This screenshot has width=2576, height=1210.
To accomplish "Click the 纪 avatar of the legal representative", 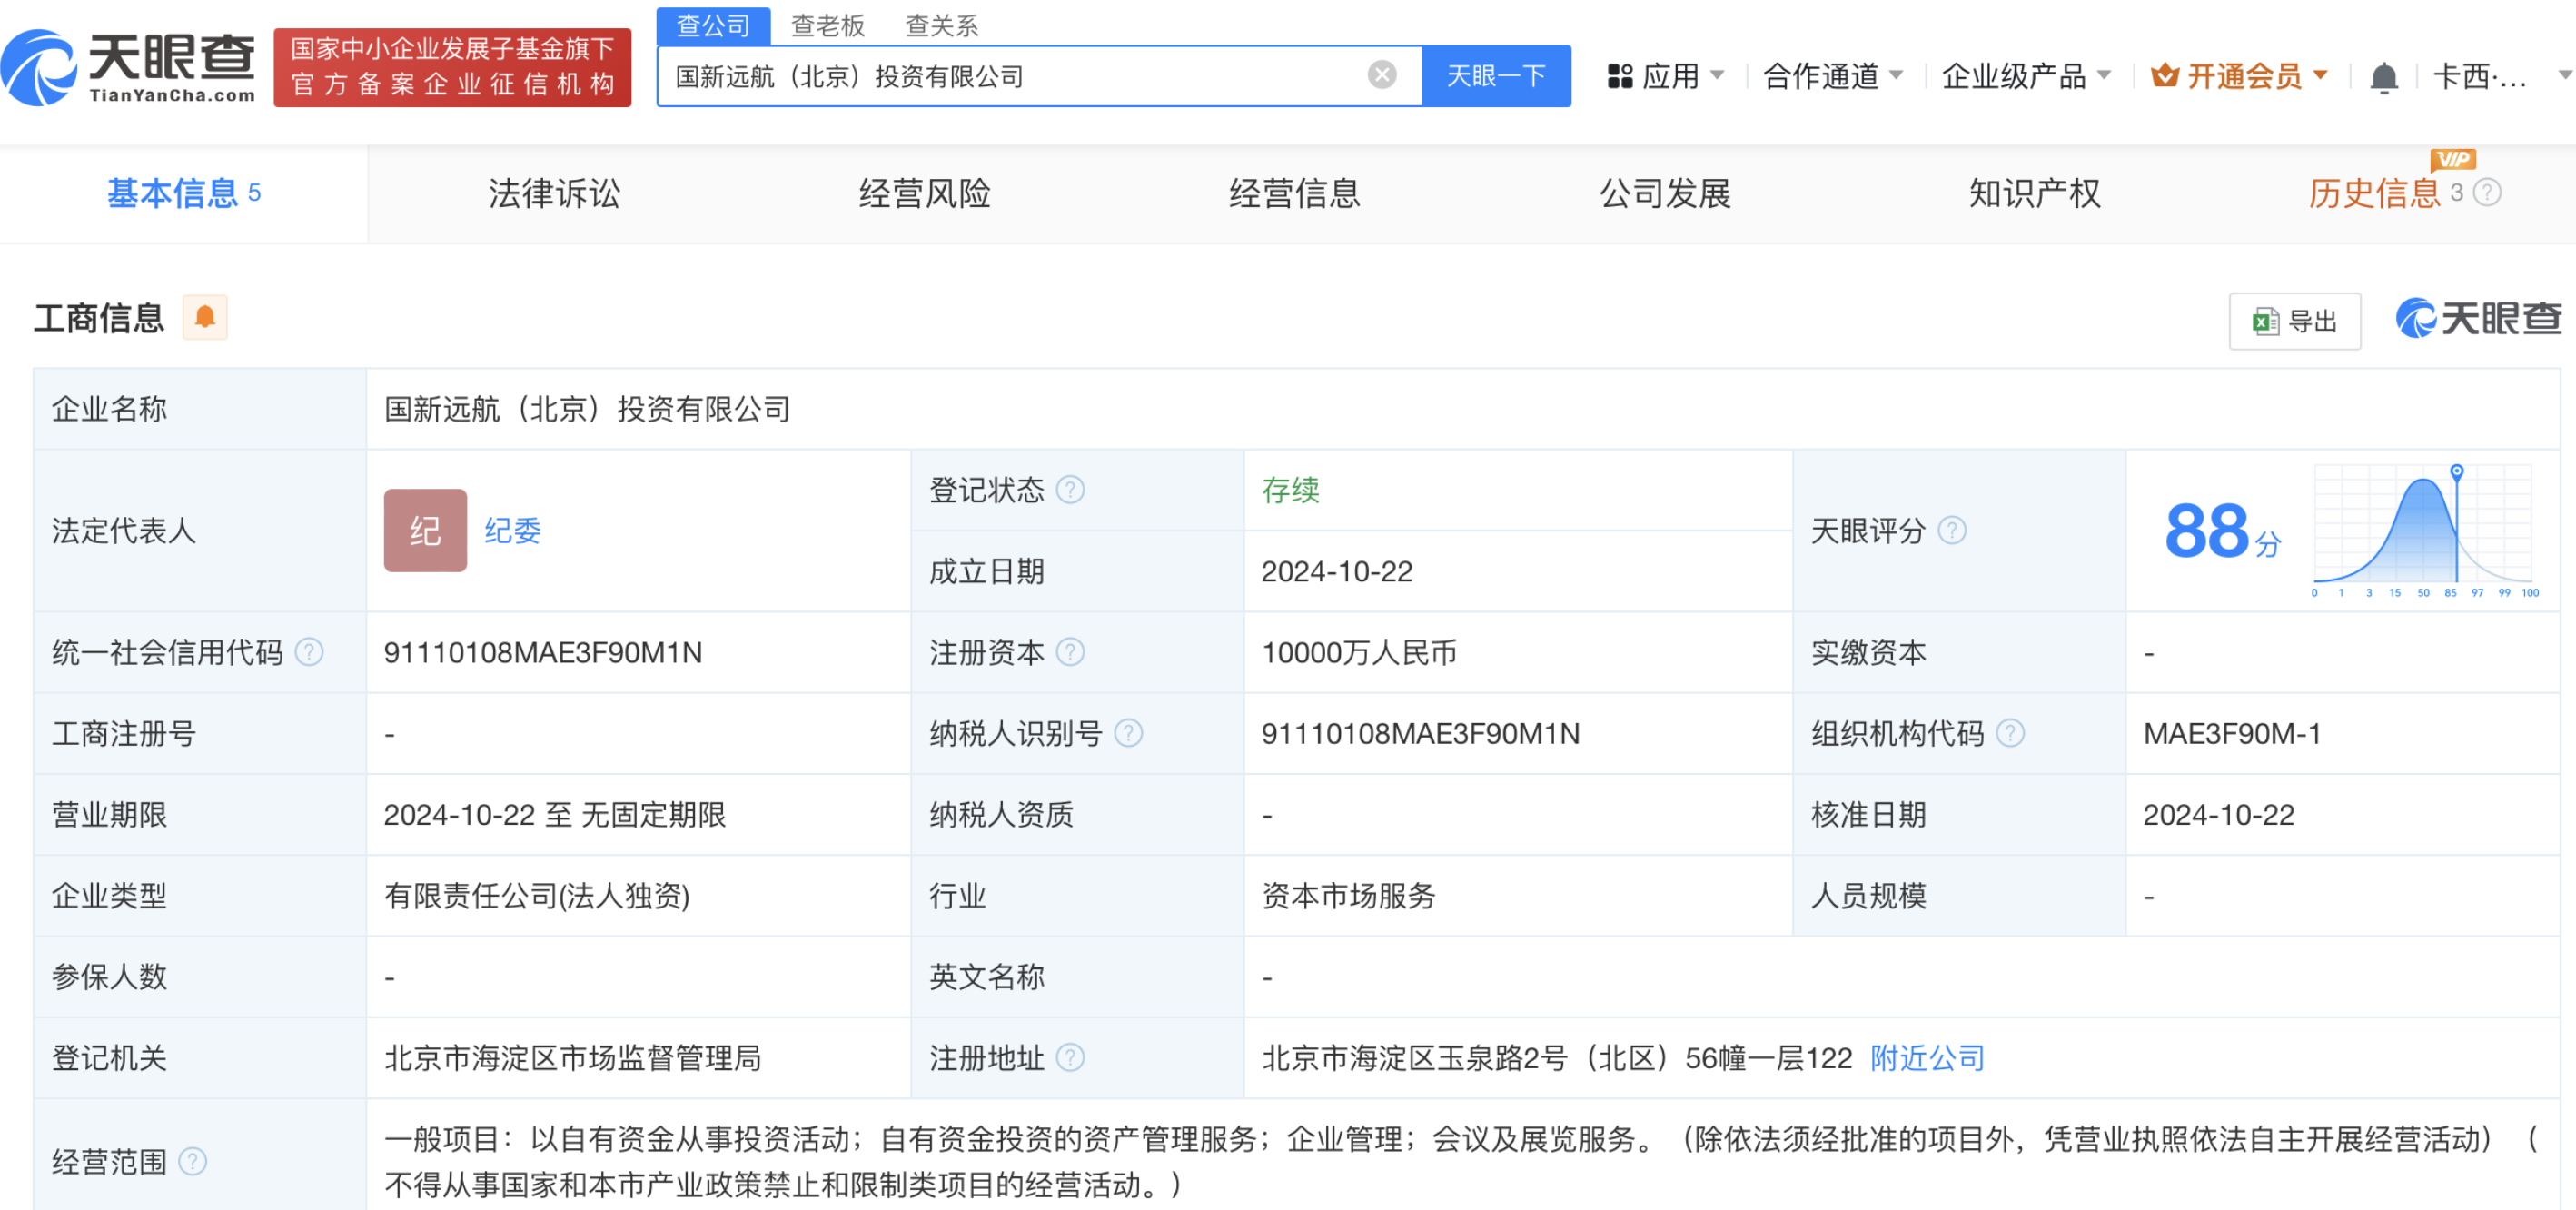I will (x=425, y=530).
